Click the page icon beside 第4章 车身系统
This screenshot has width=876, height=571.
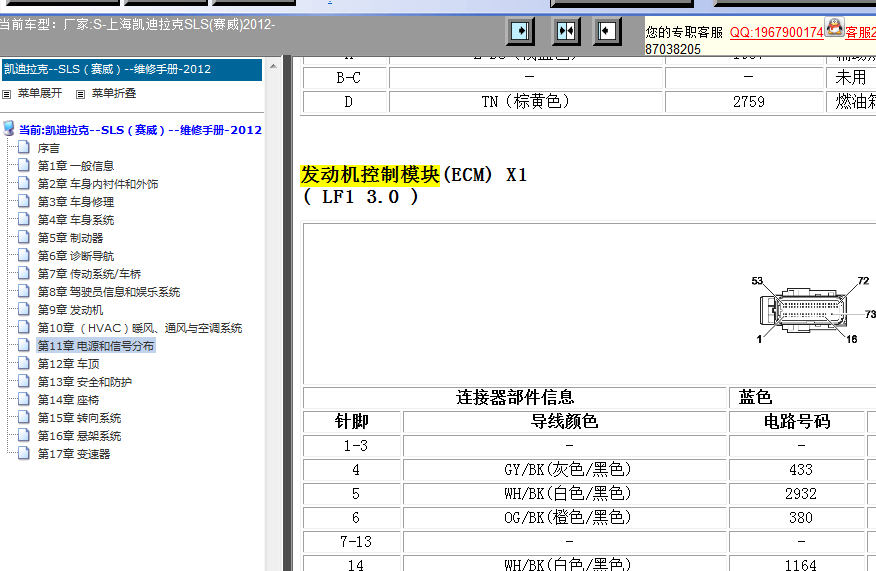pyautogui.click(x=23, y=218)
